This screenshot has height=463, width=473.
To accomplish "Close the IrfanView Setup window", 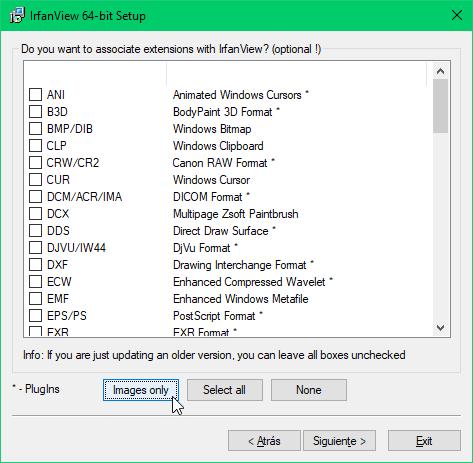I will point(456,15).
